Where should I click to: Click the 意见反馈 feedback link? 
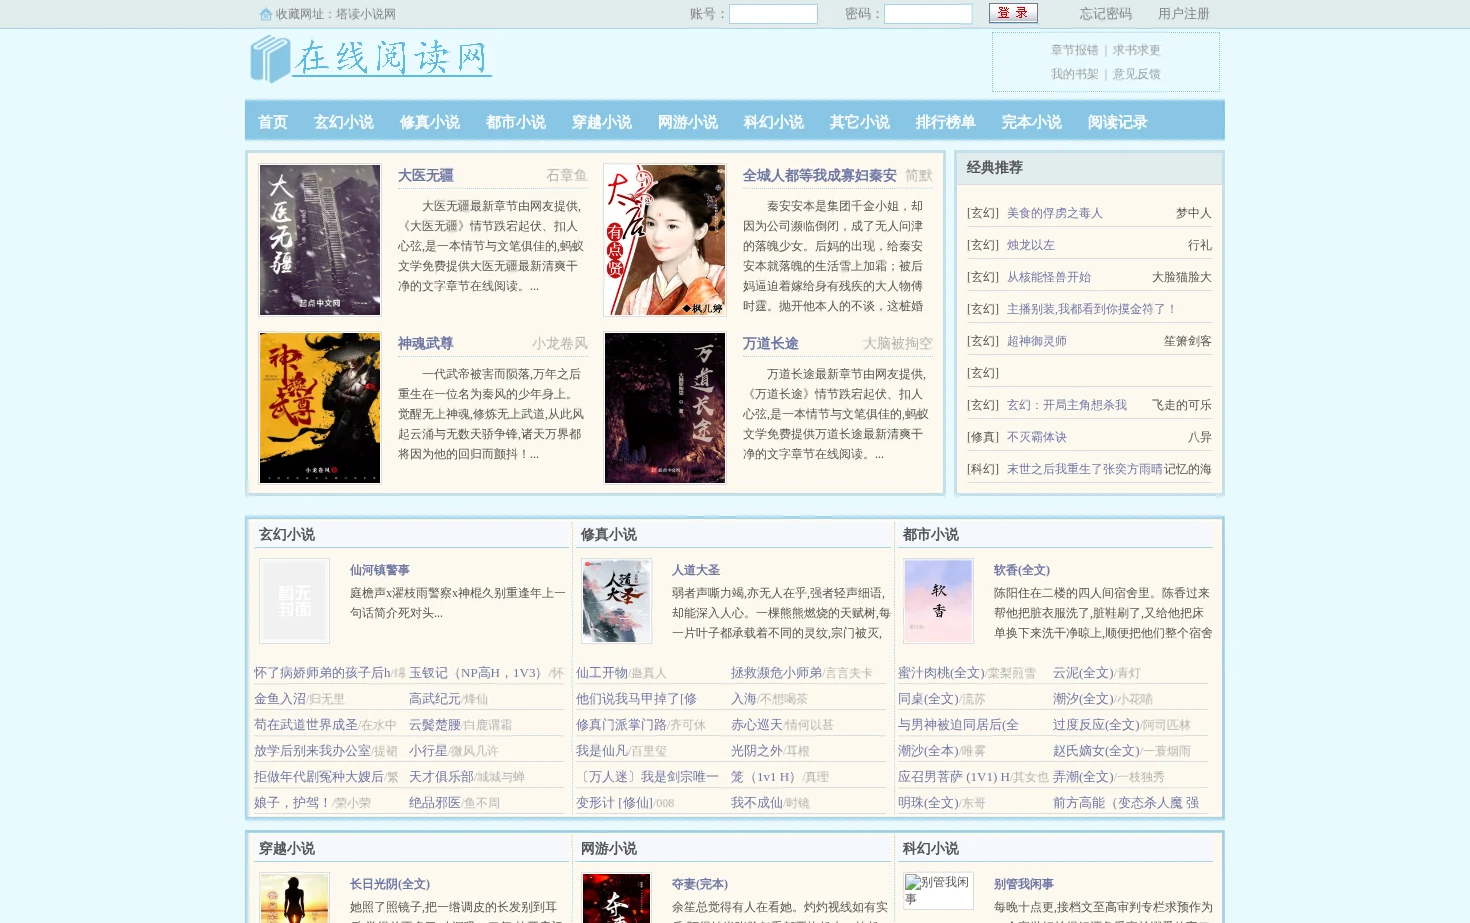tap(1137, 74)
